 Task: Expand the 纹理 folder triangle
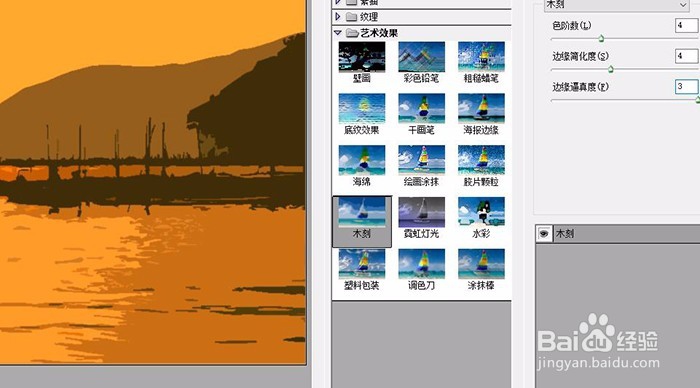pos(338,17)
